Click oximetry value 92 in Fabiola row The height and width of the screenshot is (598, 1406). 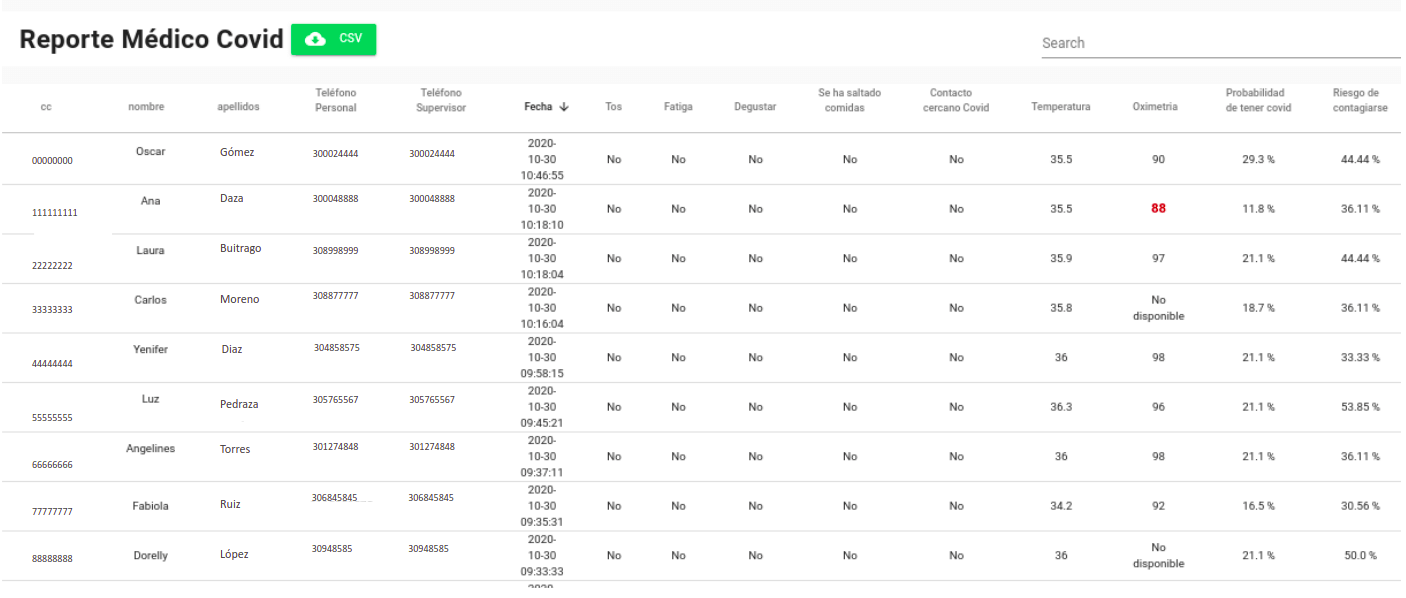click(x=1158, y=506)
